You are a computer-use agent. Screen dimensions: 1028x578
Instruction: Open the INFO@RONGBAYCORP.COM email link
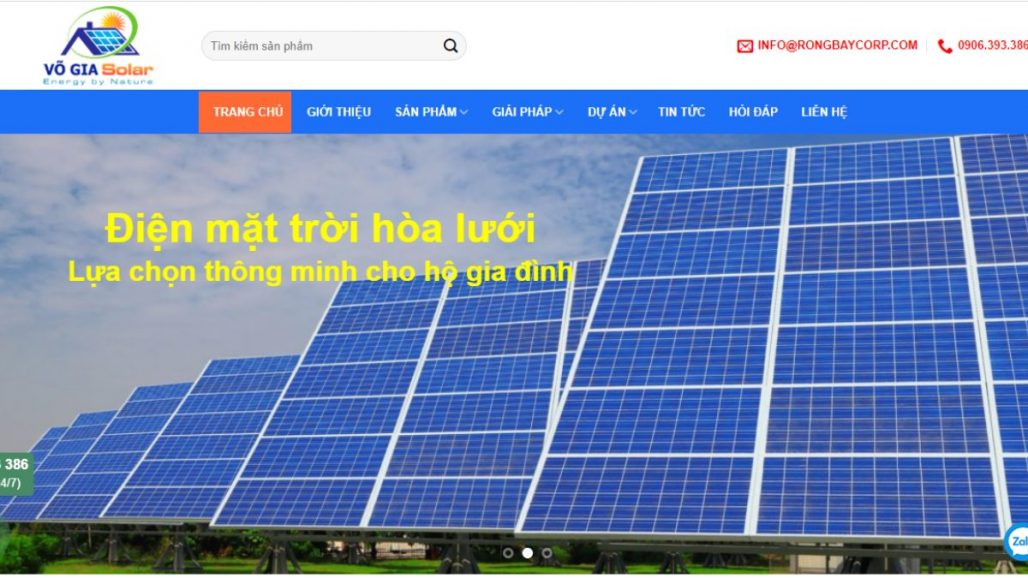point(837,45)
